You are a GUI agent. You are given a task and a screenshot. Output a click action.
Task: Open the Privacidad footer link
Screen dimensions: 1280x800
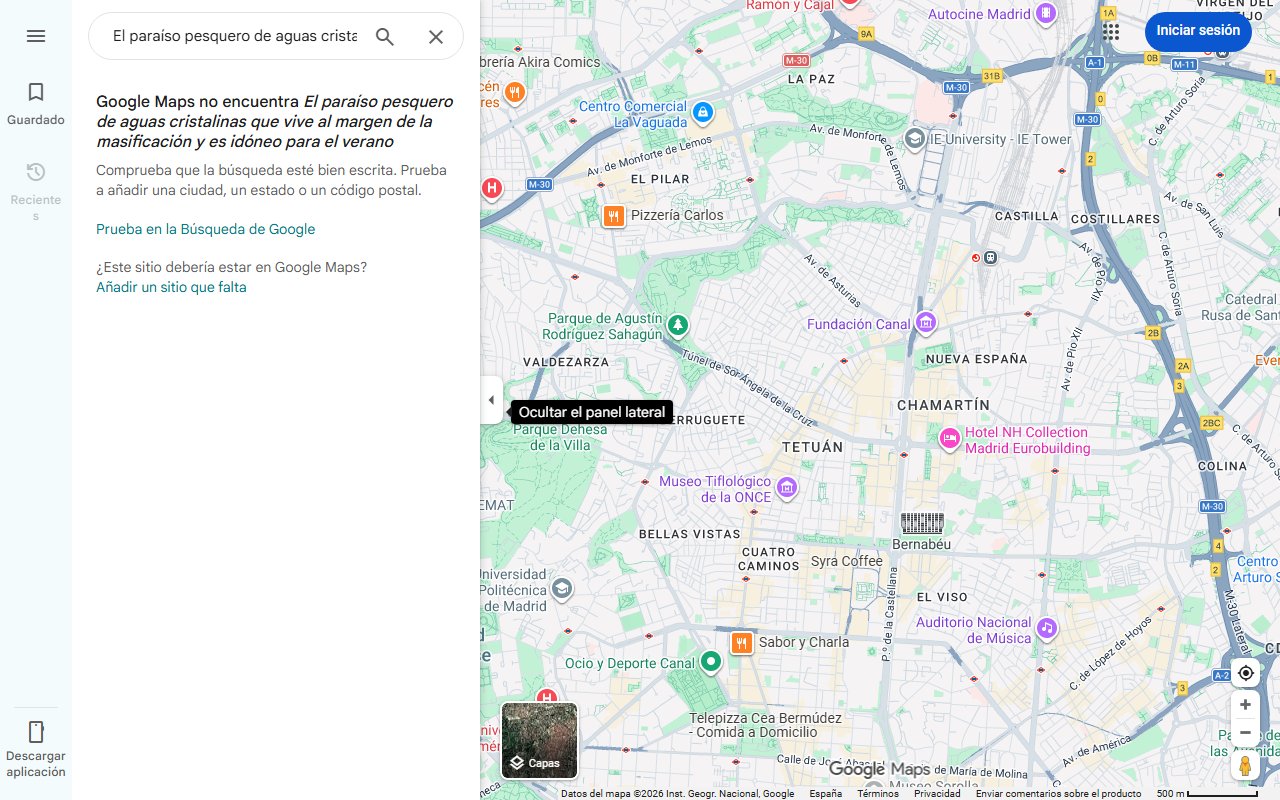click(x=937, y=794)
